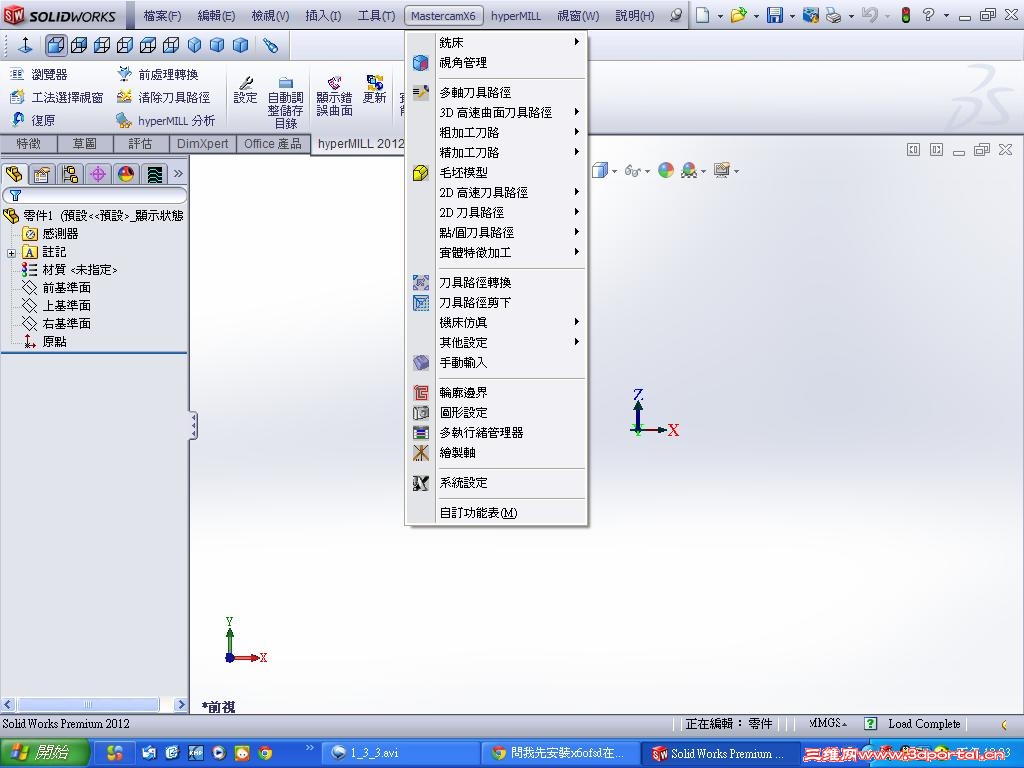1024x768 pixels.
Task: Collapse the left panel via side handle
Action: (193, 426)
